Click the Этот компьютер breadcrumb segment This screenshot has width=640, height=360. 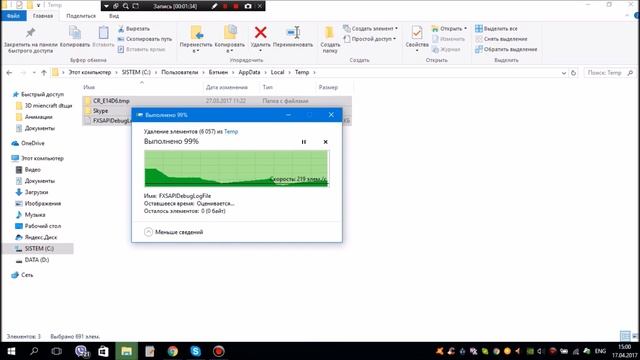(89, 72)
